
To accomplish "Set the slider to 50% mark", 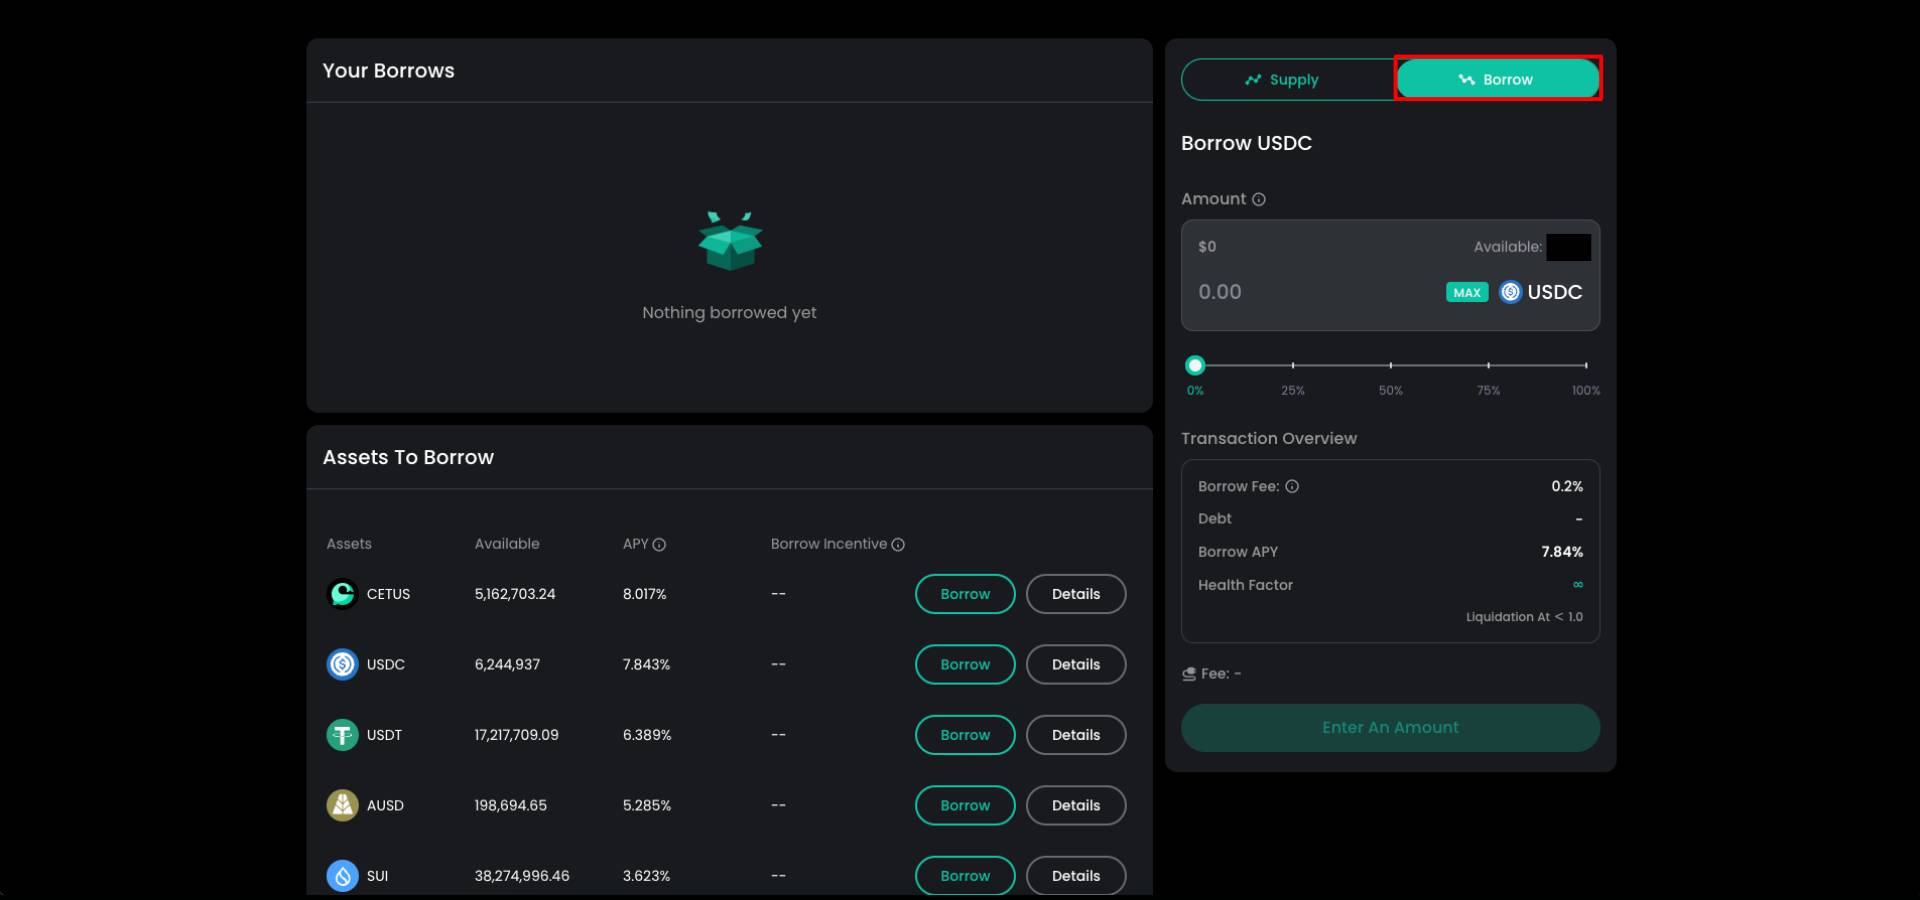I will 1391,365.
